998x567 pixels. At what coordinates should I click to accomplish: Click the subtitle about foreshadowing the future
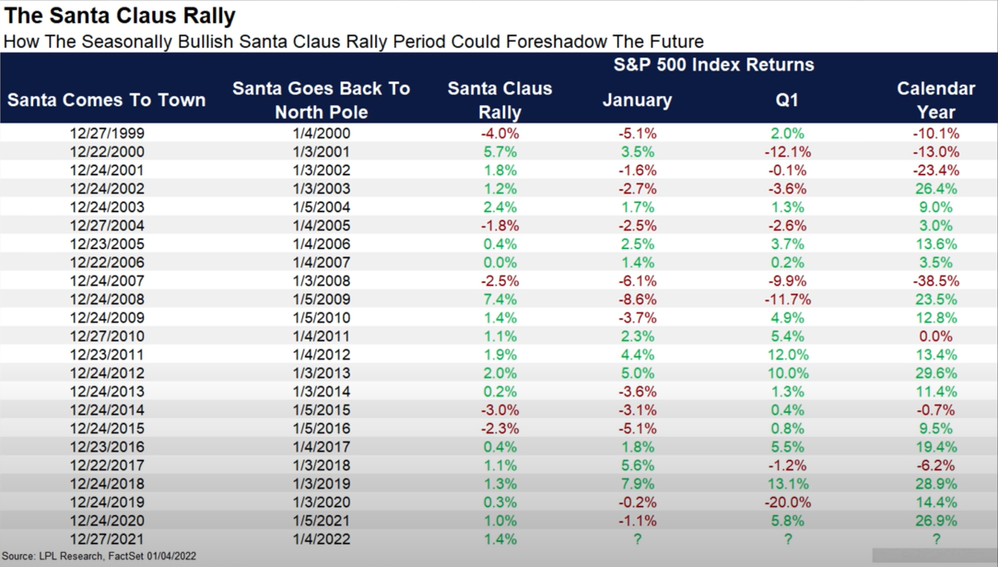point(354,42)
